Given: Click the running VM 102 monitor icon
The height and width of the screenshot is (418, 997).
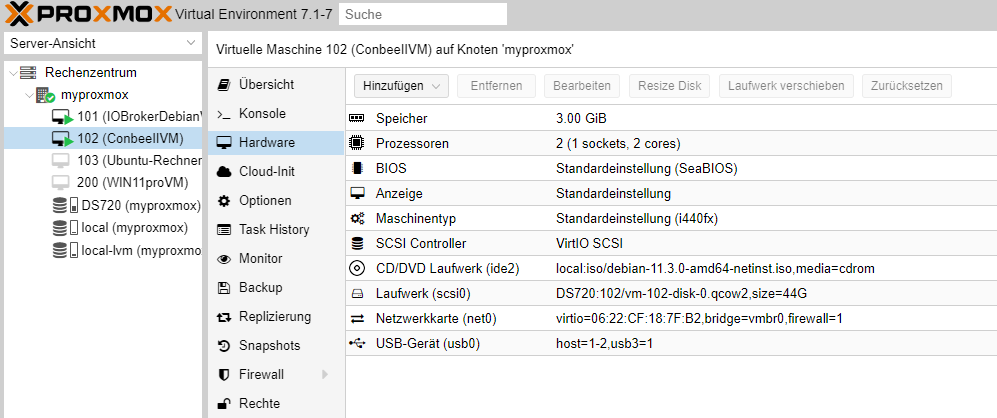Looking at the screenshot, I should pos(63,139).
